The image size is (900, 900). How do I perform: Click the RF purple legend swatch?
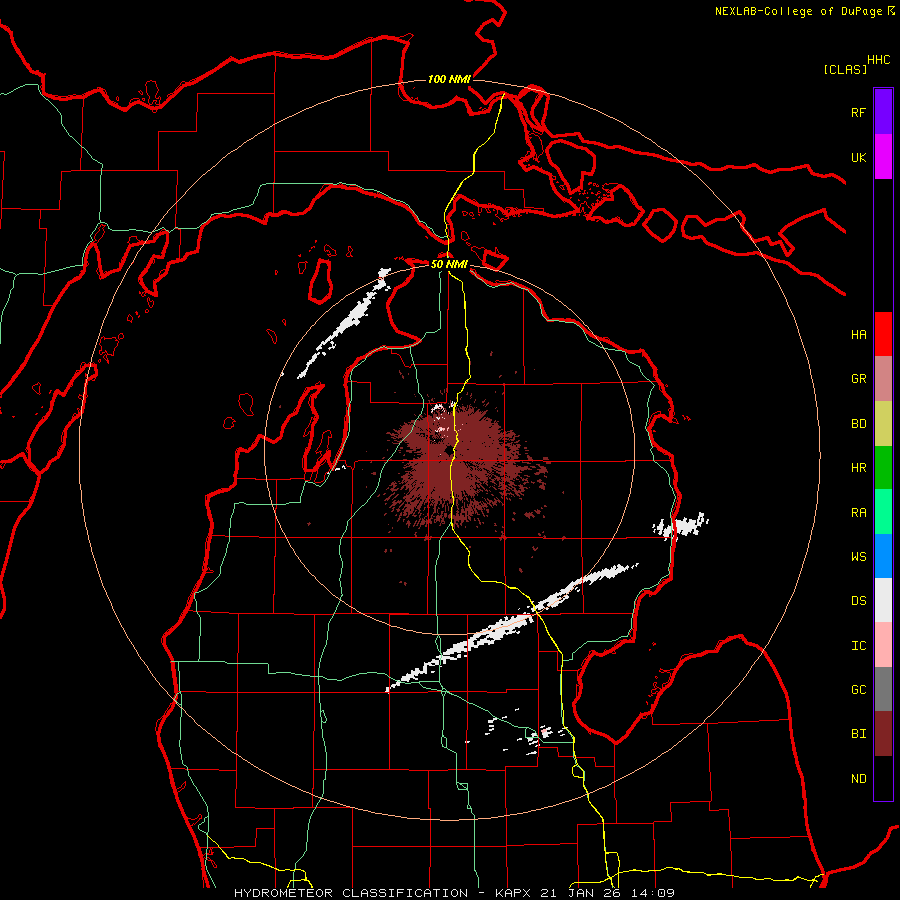pos(883,112)
